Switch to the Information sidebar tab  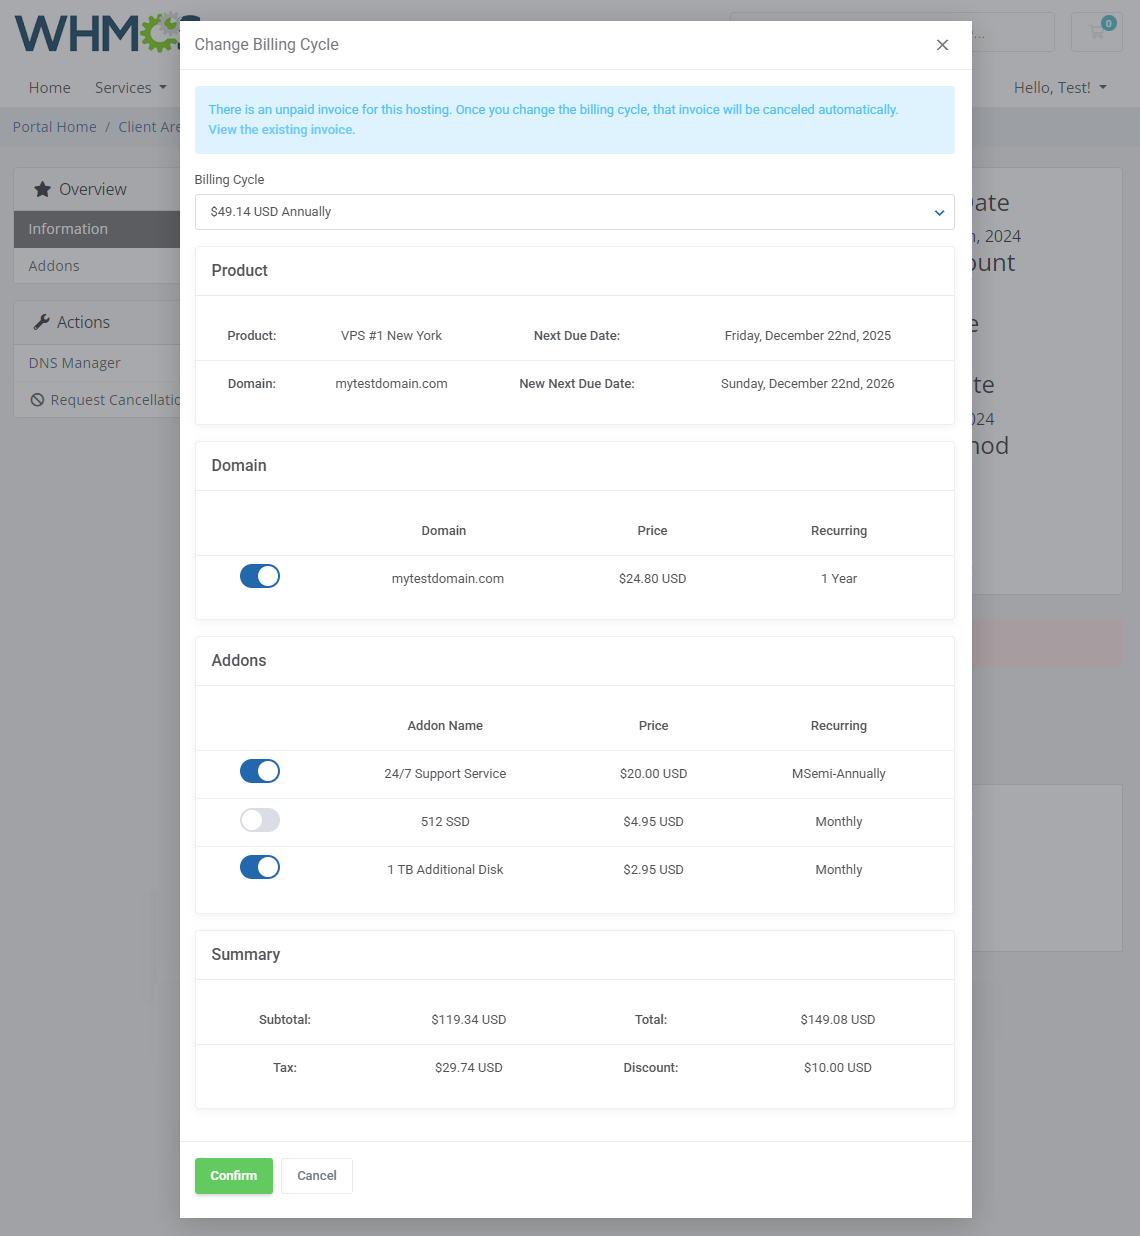(x=67, y=229)
